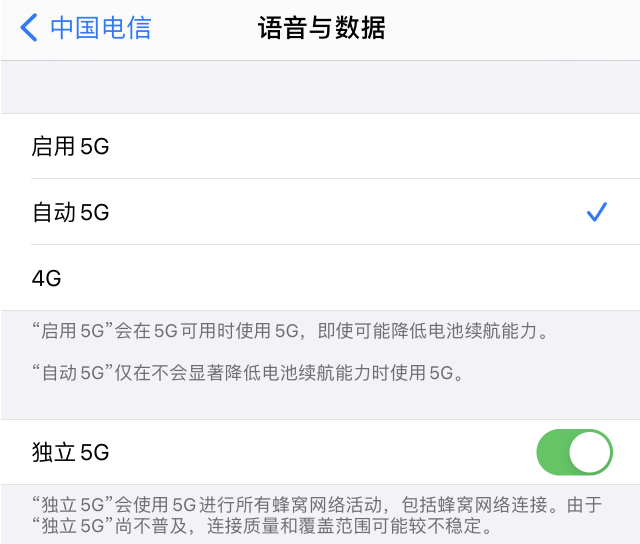640x544 pixels.
Task: Tap the green track of the 独立 5G switch
Action: (x=552, y=452)
